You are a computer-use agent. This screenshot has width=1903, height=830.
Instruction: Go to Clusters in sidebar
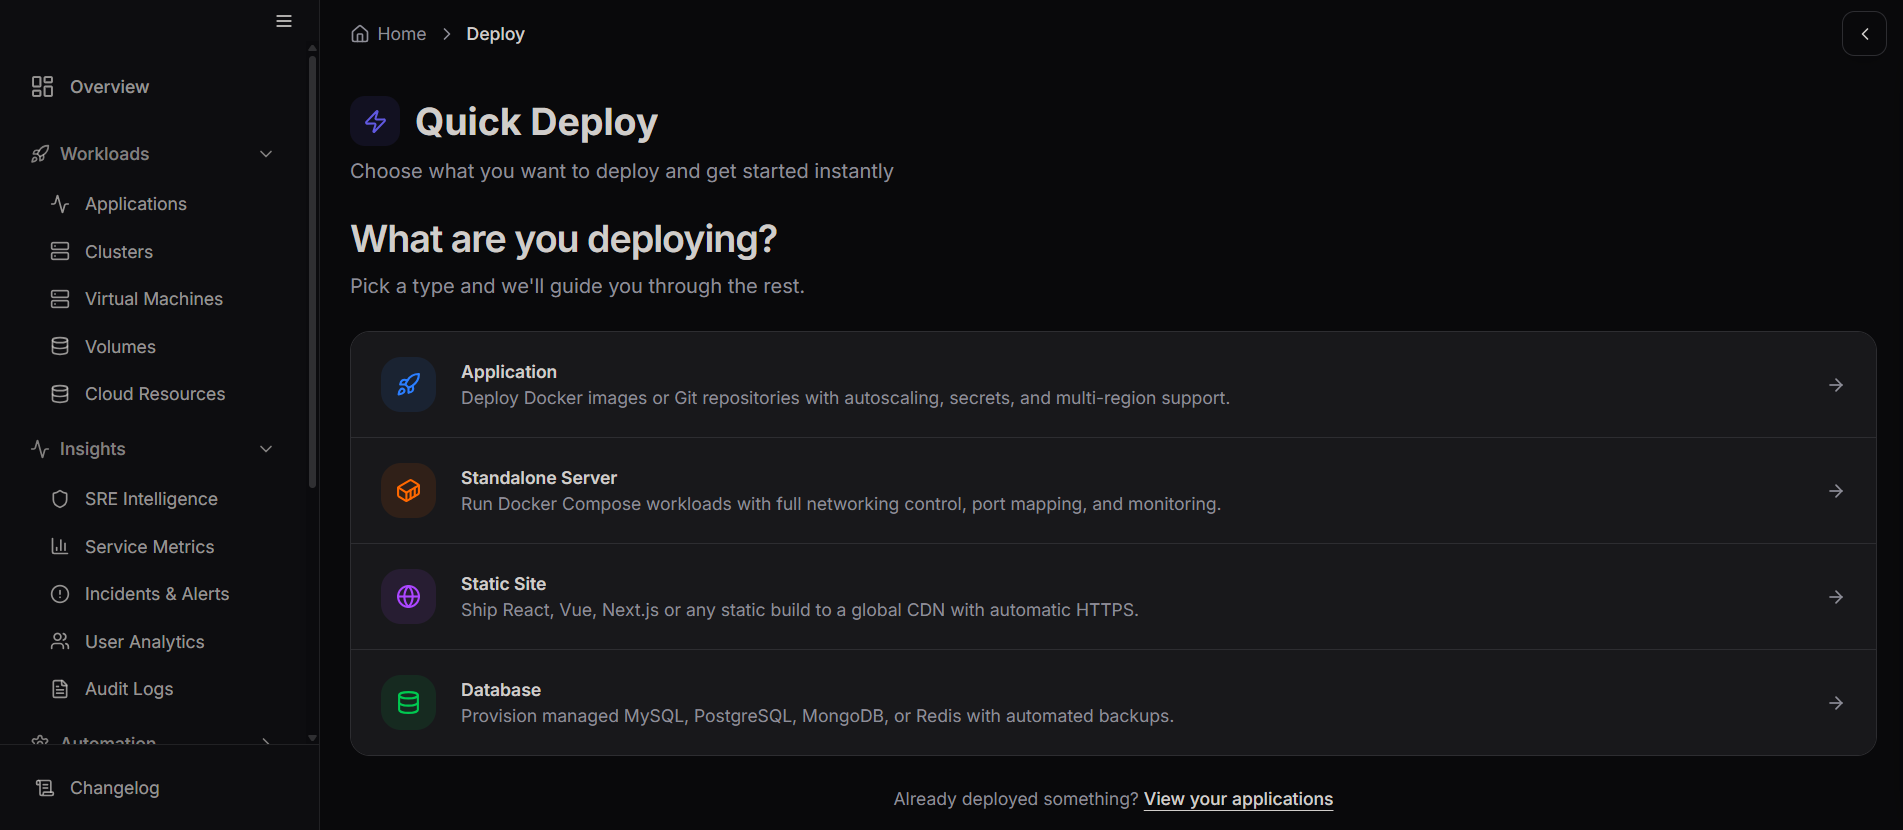click(118, 252)
